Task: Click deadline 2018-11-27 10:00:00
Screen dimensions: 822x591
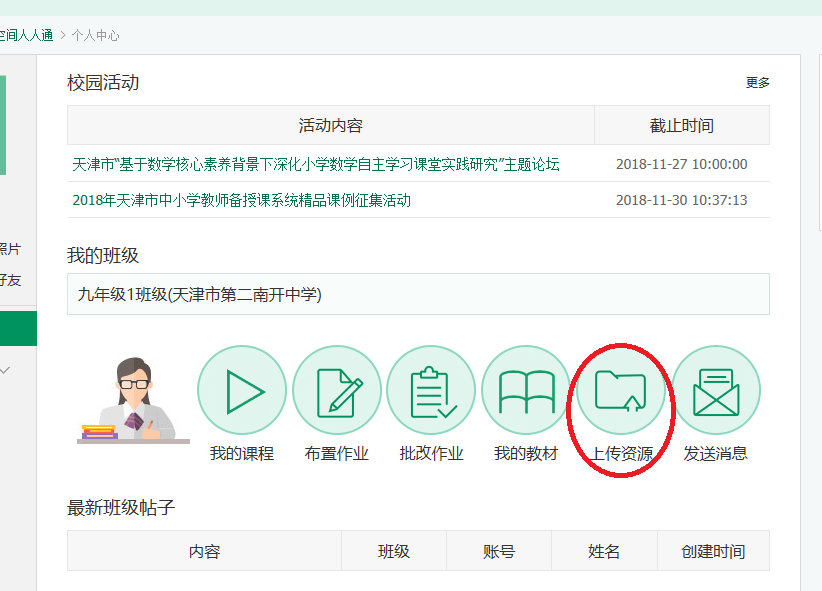Action: (682, 164)
